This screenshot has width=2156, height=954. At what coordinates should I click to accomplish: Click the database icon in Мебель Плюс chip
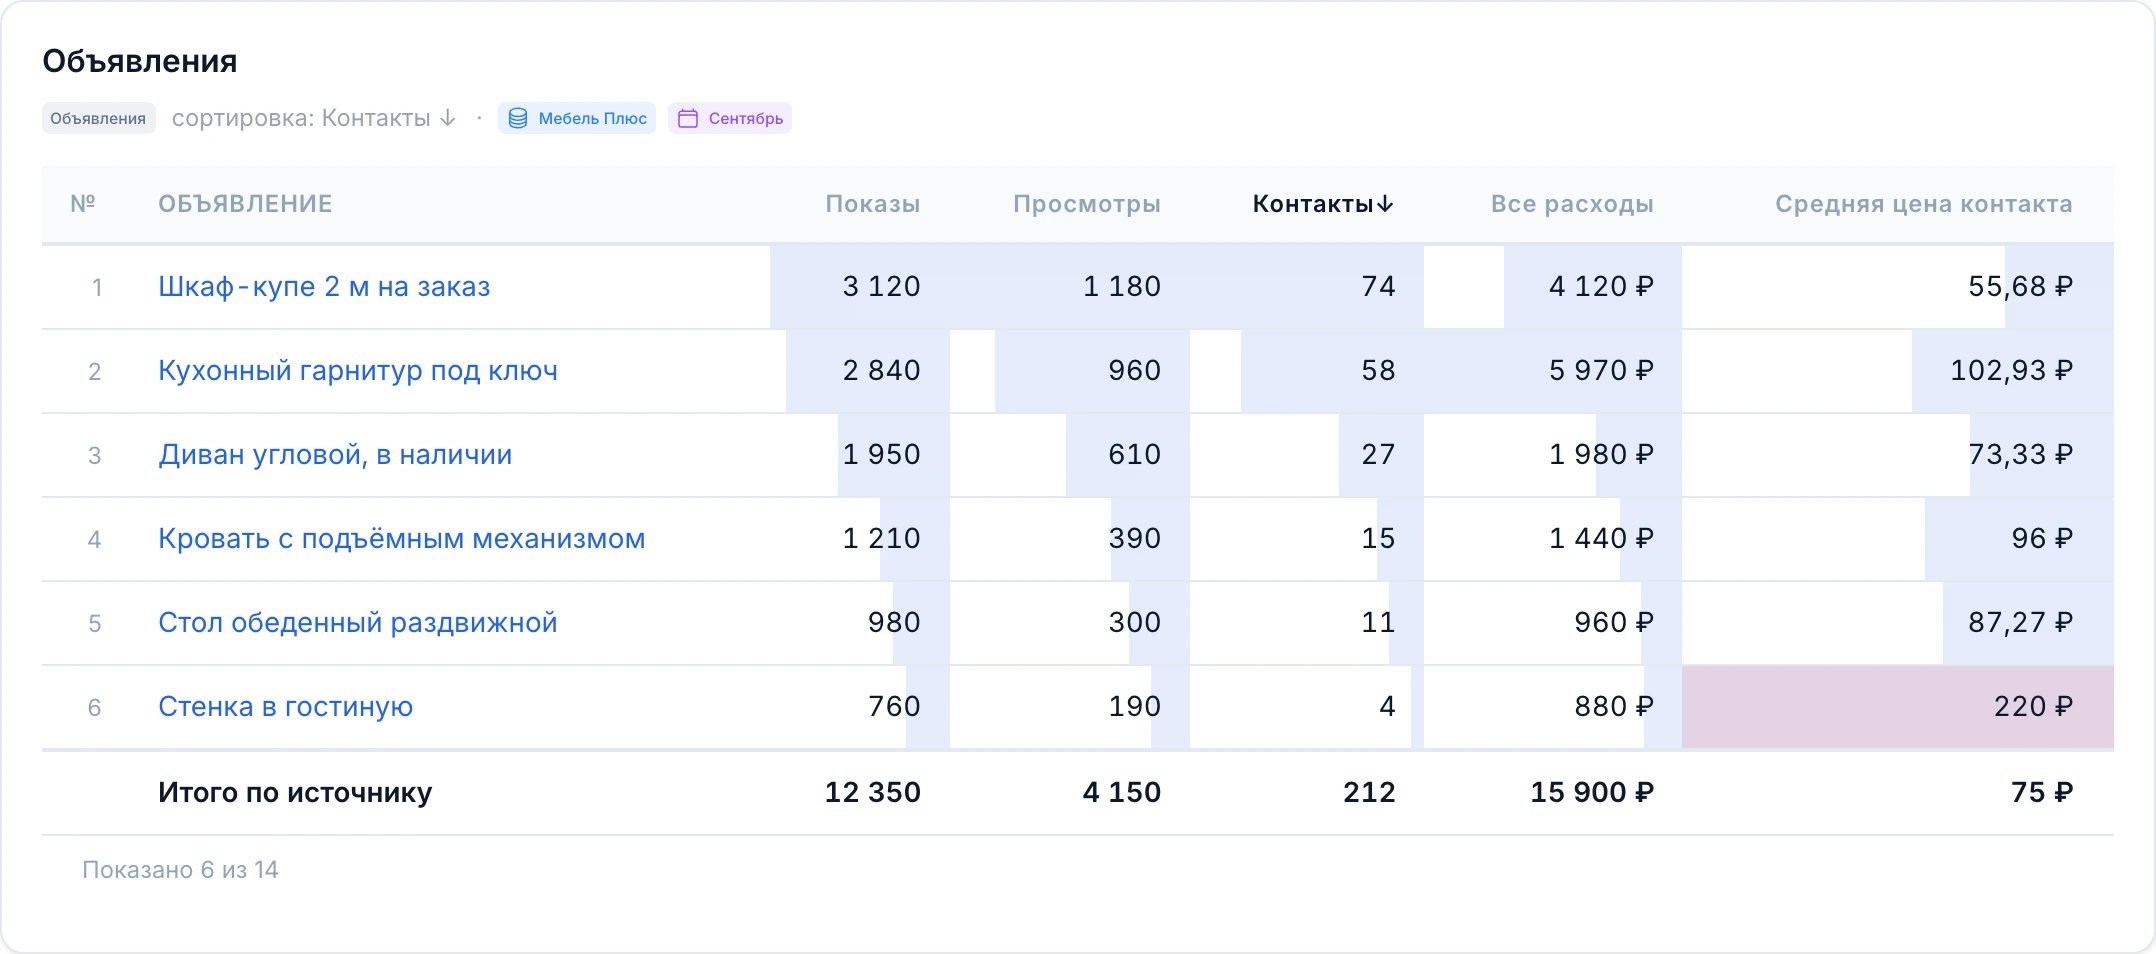point(518,119)
